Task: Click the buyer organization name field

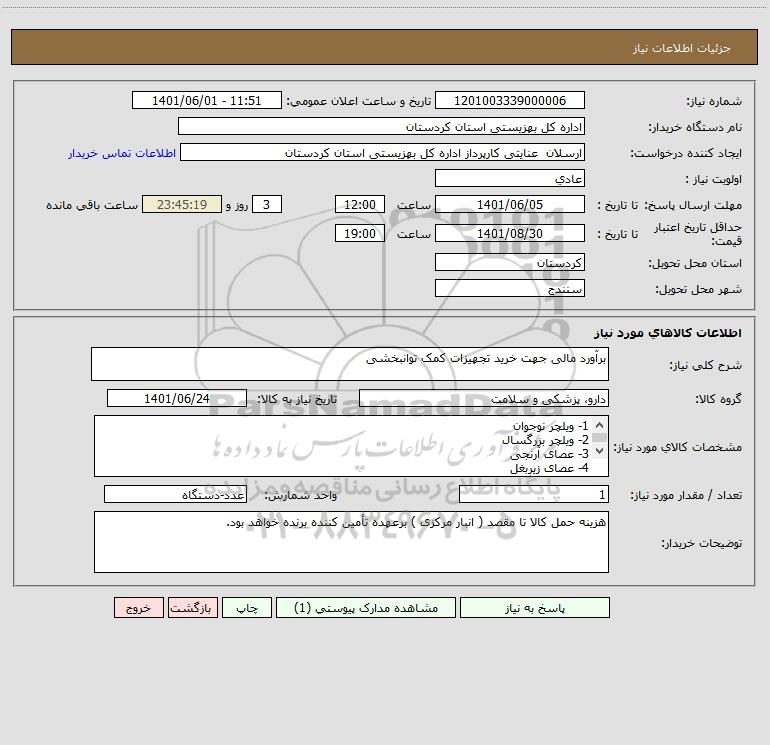Action: tap(381, 126)
